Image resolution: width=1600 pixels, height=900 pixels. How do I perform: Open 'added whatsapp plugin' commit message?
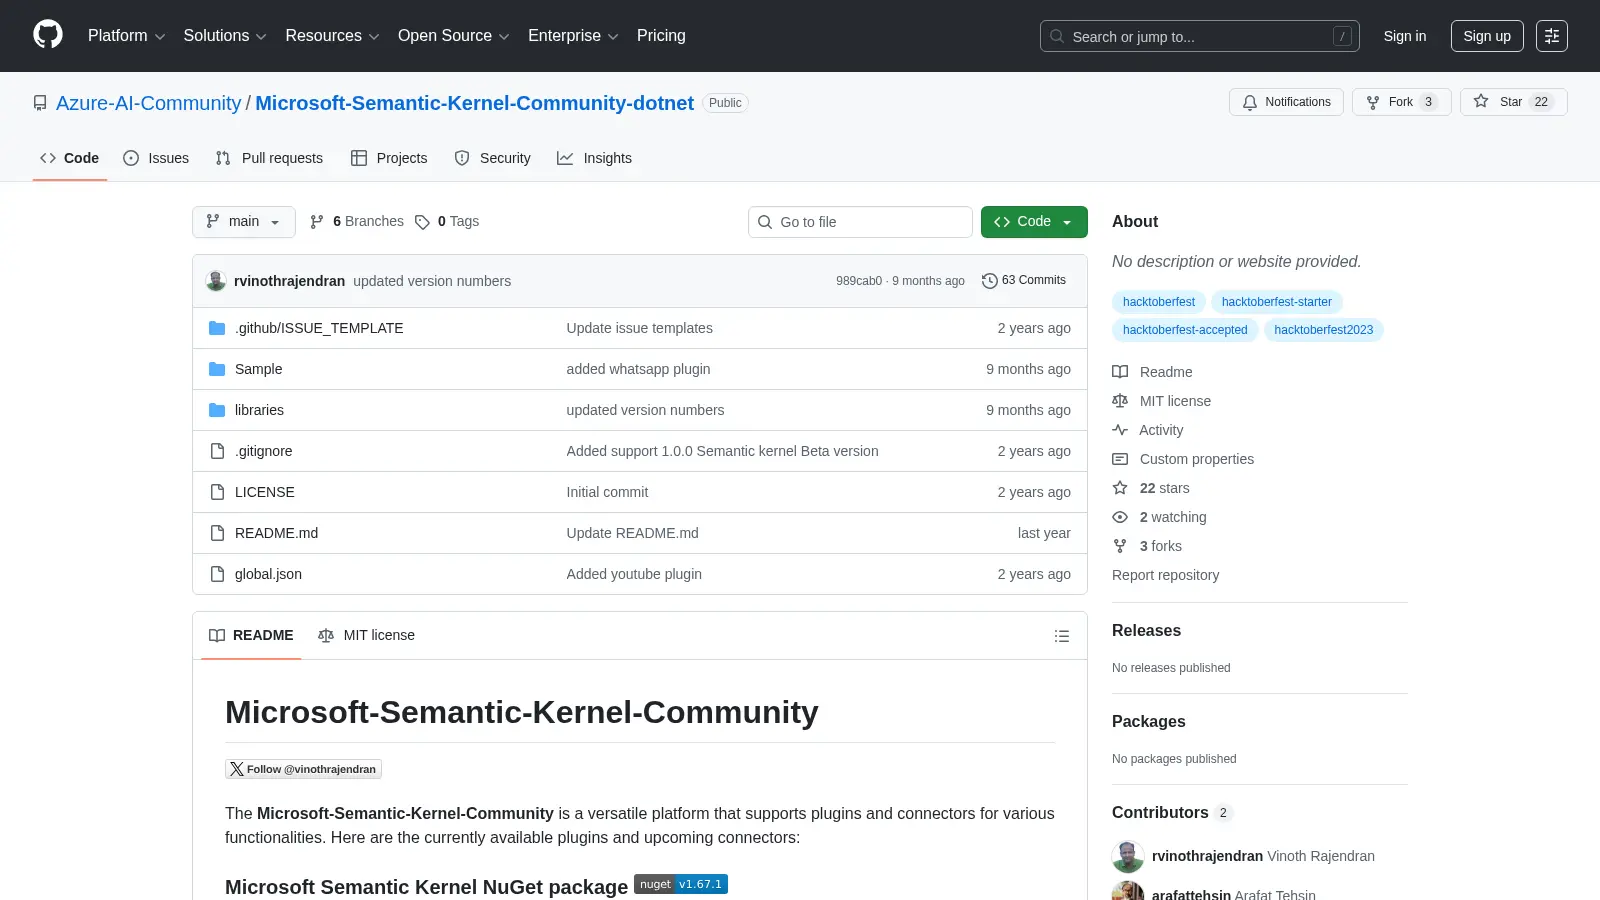pos(638,369)
